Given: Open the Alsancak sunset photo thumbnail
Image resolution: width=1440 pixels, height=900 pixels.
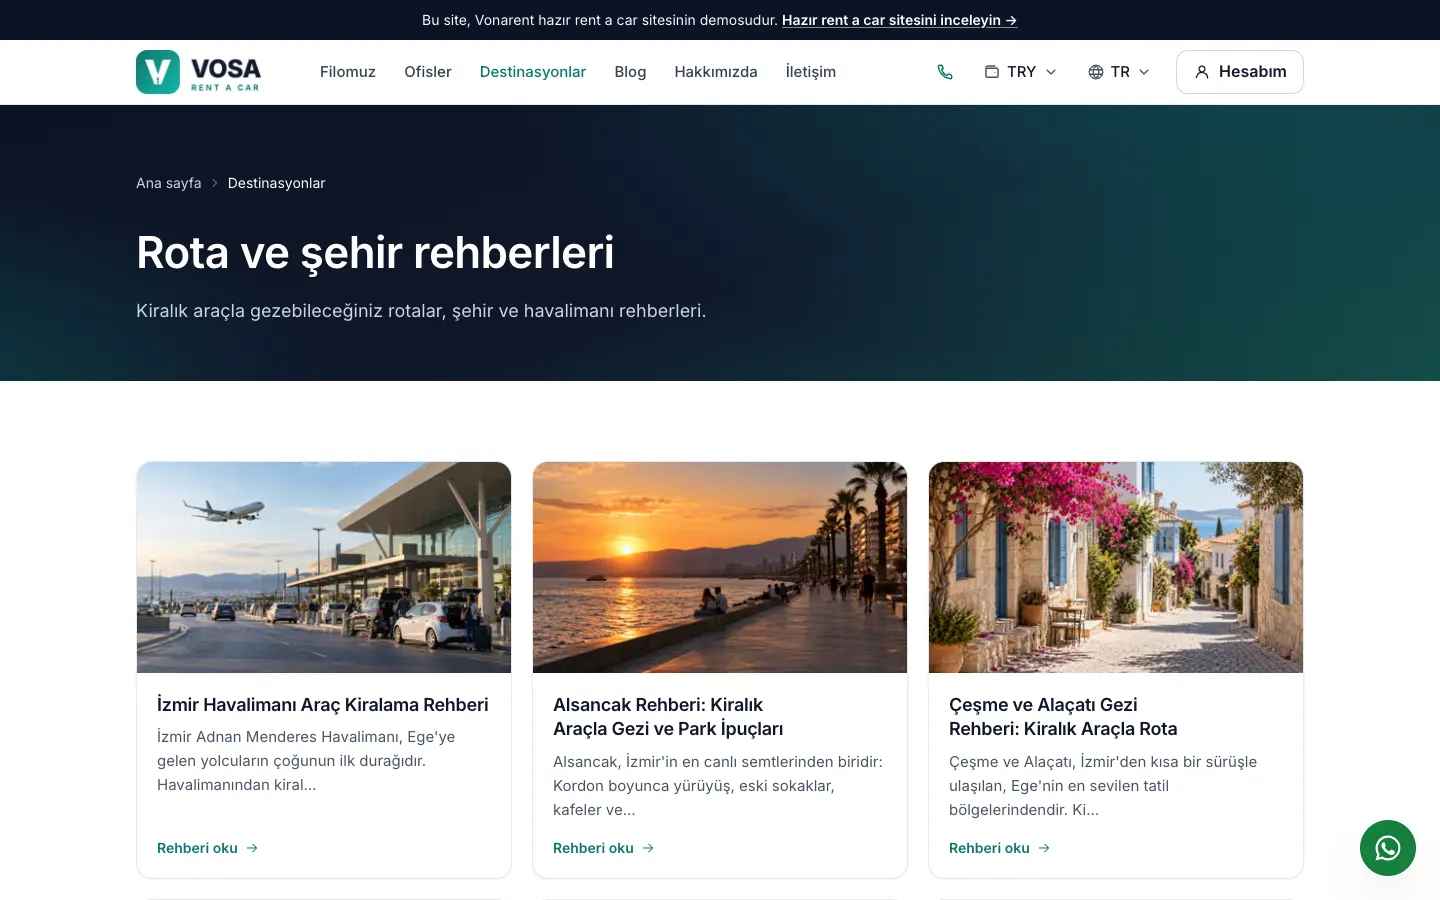Looking at the screenshot, I should [x=720, y=567].
